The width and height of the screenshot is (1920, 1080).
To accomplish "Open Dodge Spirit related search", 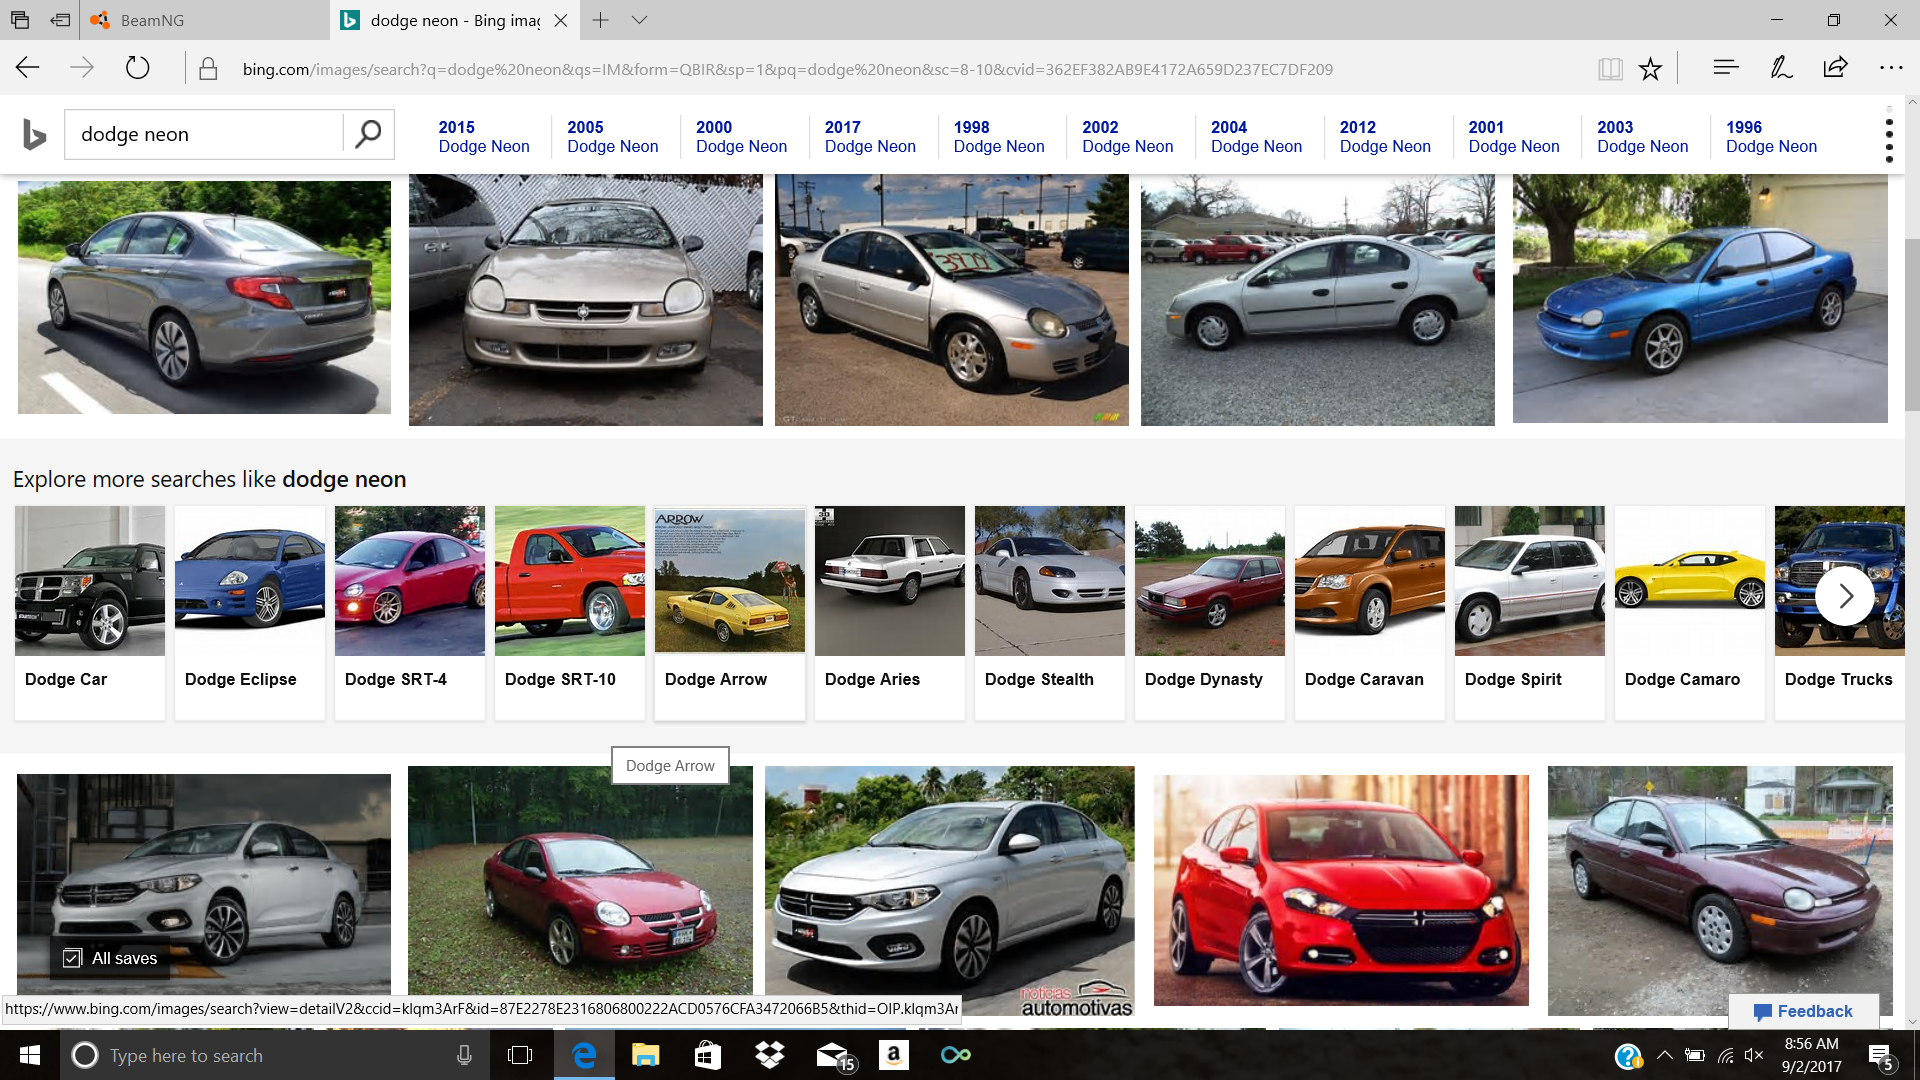I will pos(1530,612).
